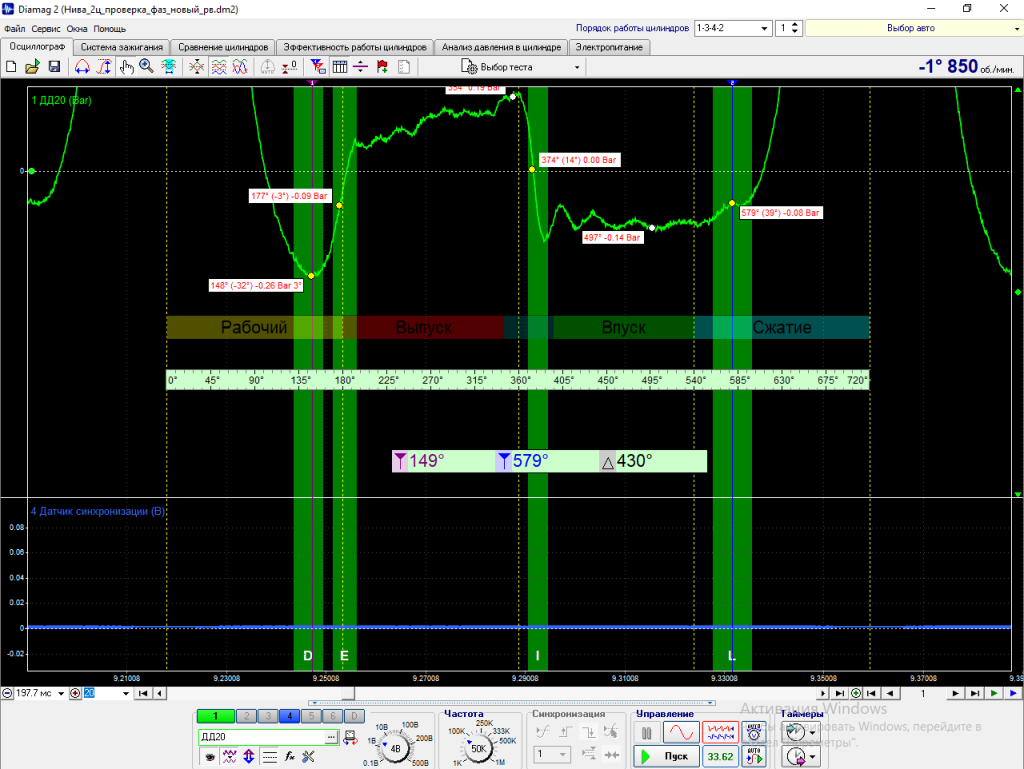
Task: Increase the cylinder number stepper
Action: point(795,25)
